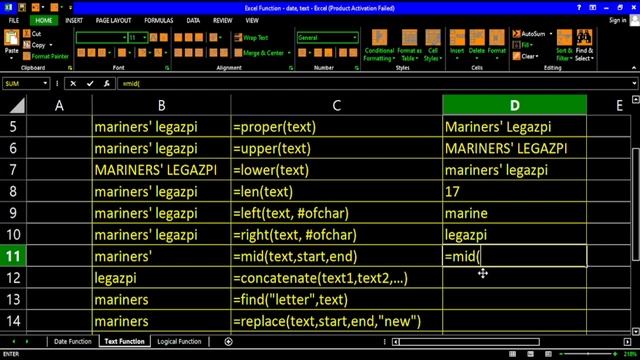Click Sign in at top right
Screen dimensions: 640x360
point(618,20)
